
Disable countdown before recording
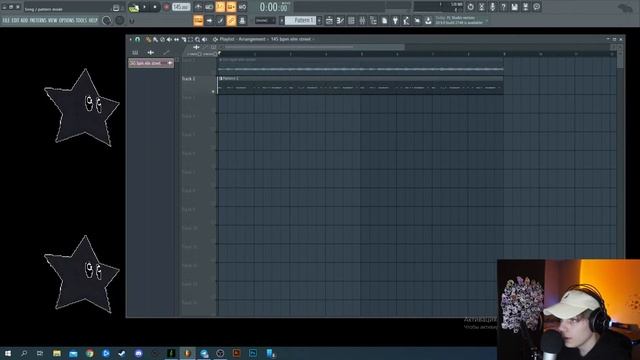click(220, 7)
